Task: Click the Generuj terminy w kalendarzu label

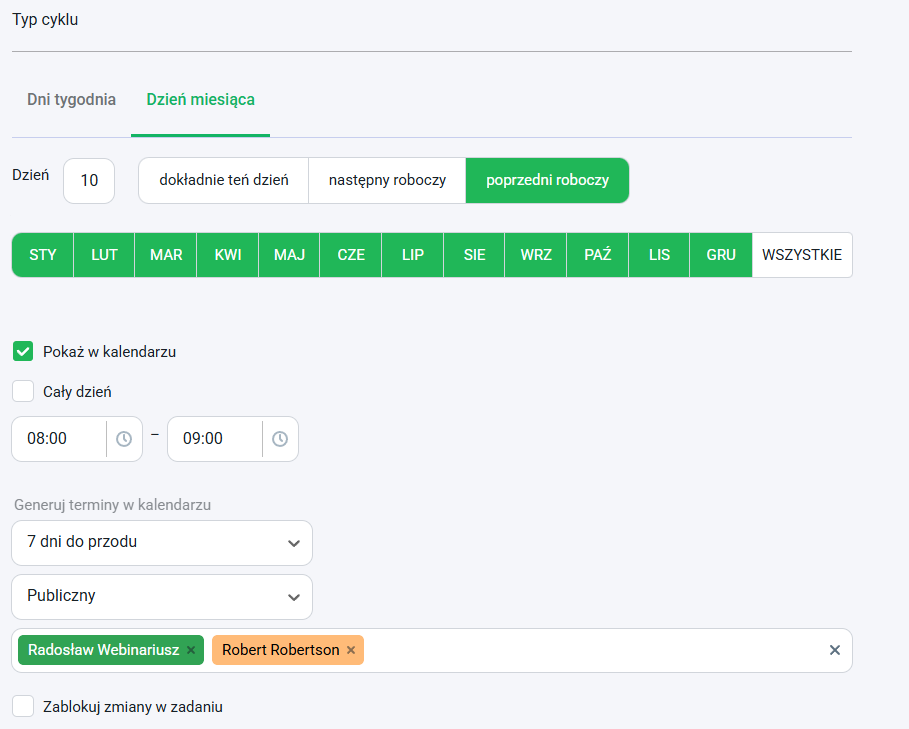Action: point(112,505)
